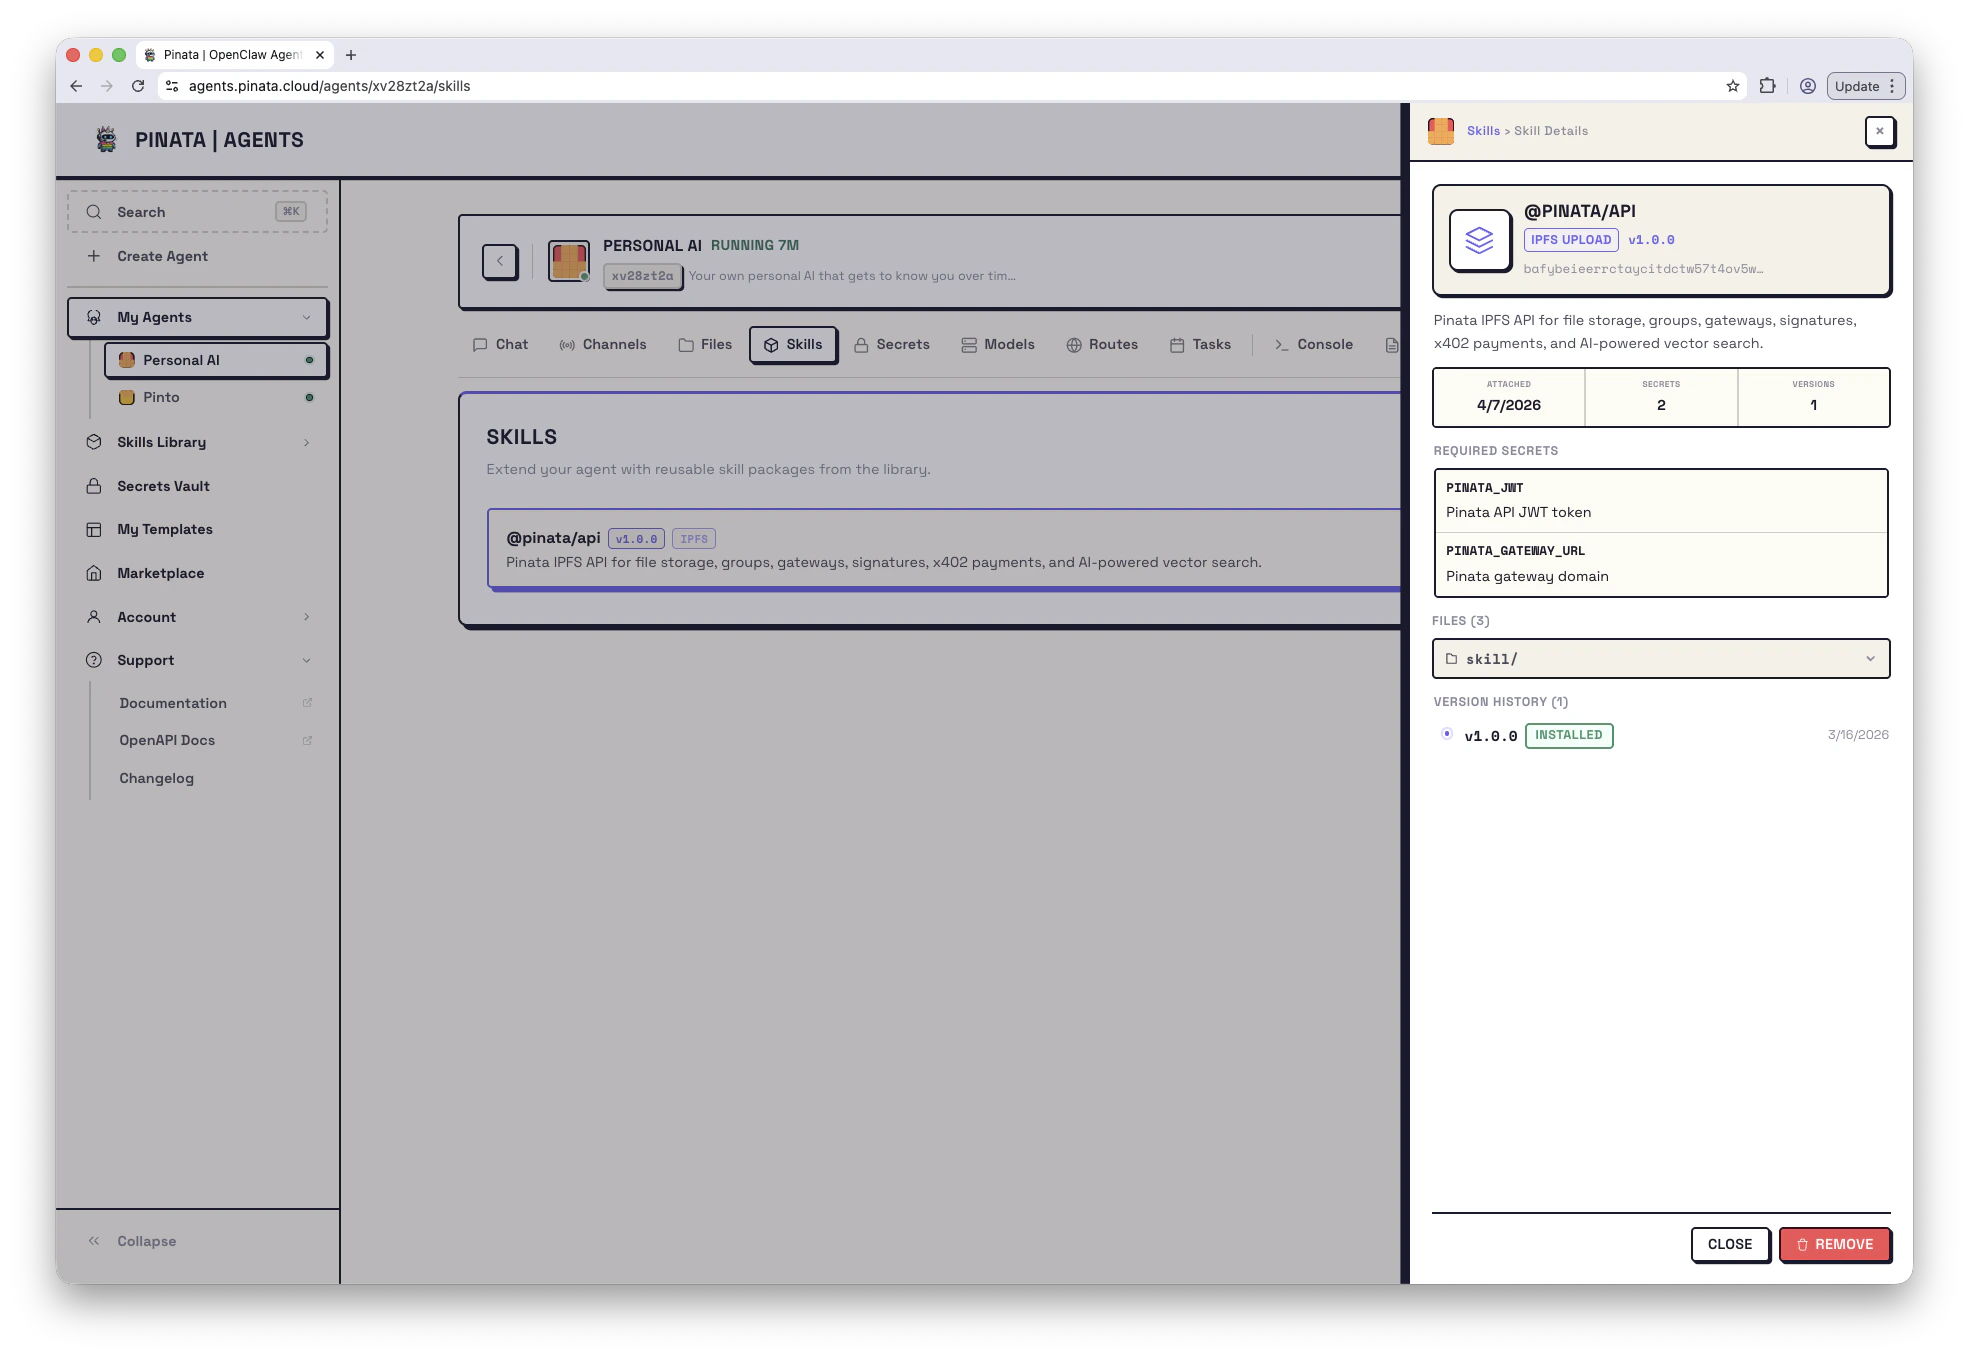Click the red REMOVE button
Viewport: 1969px width, 1358px height.
[1834, 1244]
